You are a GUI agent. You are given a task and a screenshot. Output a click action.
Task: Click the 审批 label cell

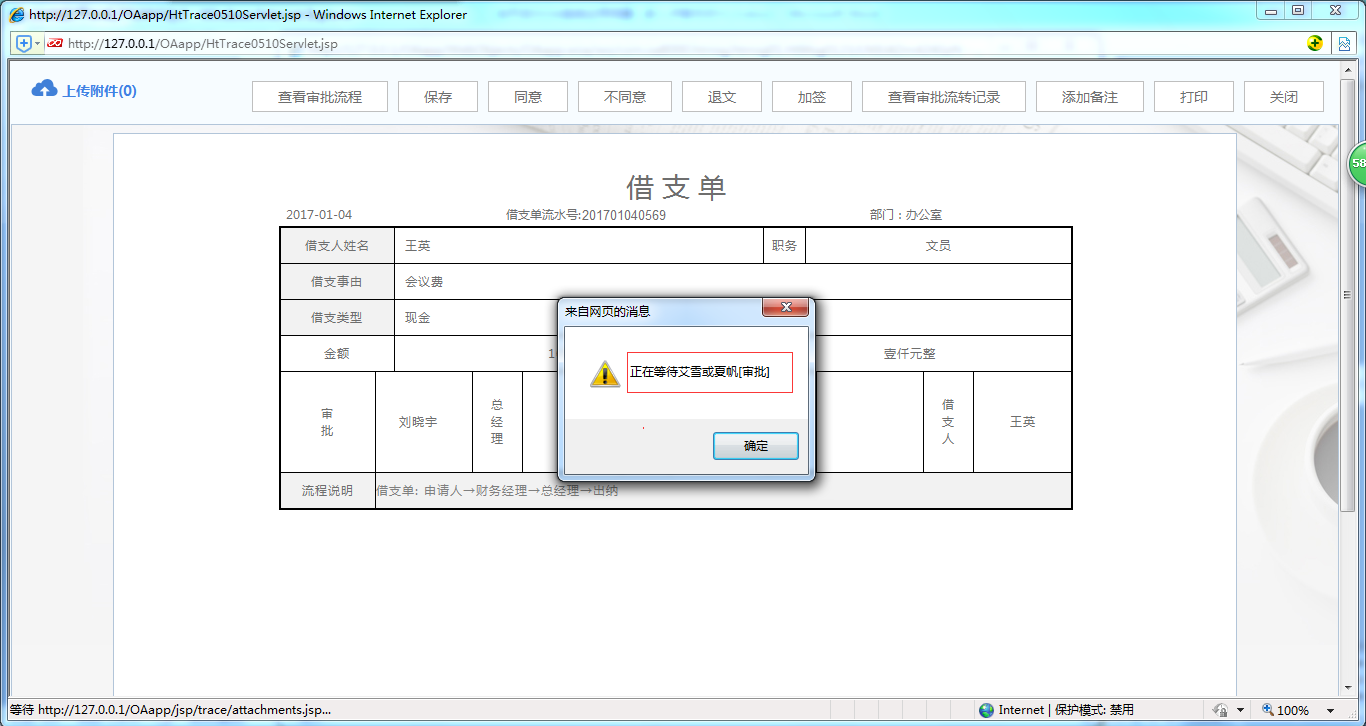coord(327,422)
